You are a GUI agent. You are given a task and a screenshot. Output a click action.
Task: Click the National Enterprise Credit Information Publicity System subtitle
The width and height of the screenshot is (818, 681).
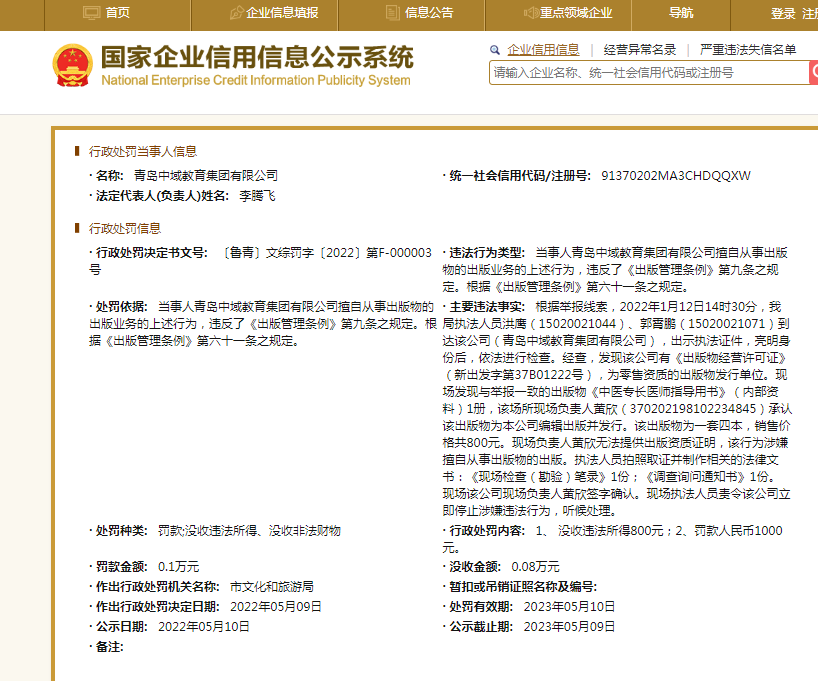[256, 80]
